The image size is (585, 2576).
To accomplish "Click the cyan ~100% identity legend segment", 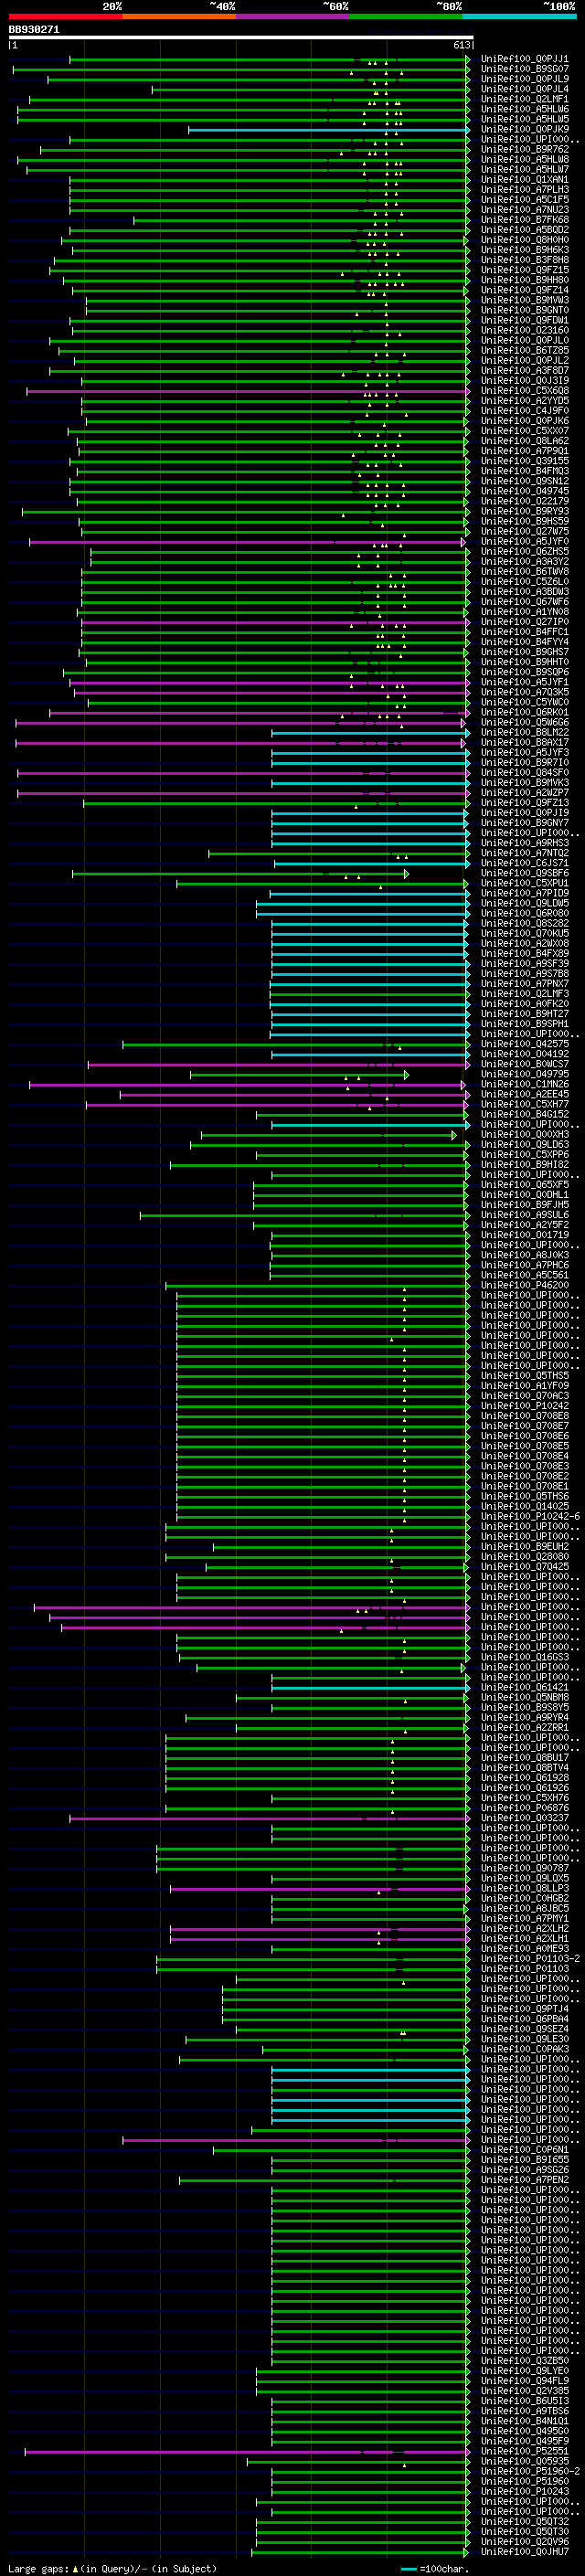I will coord(519,16).
